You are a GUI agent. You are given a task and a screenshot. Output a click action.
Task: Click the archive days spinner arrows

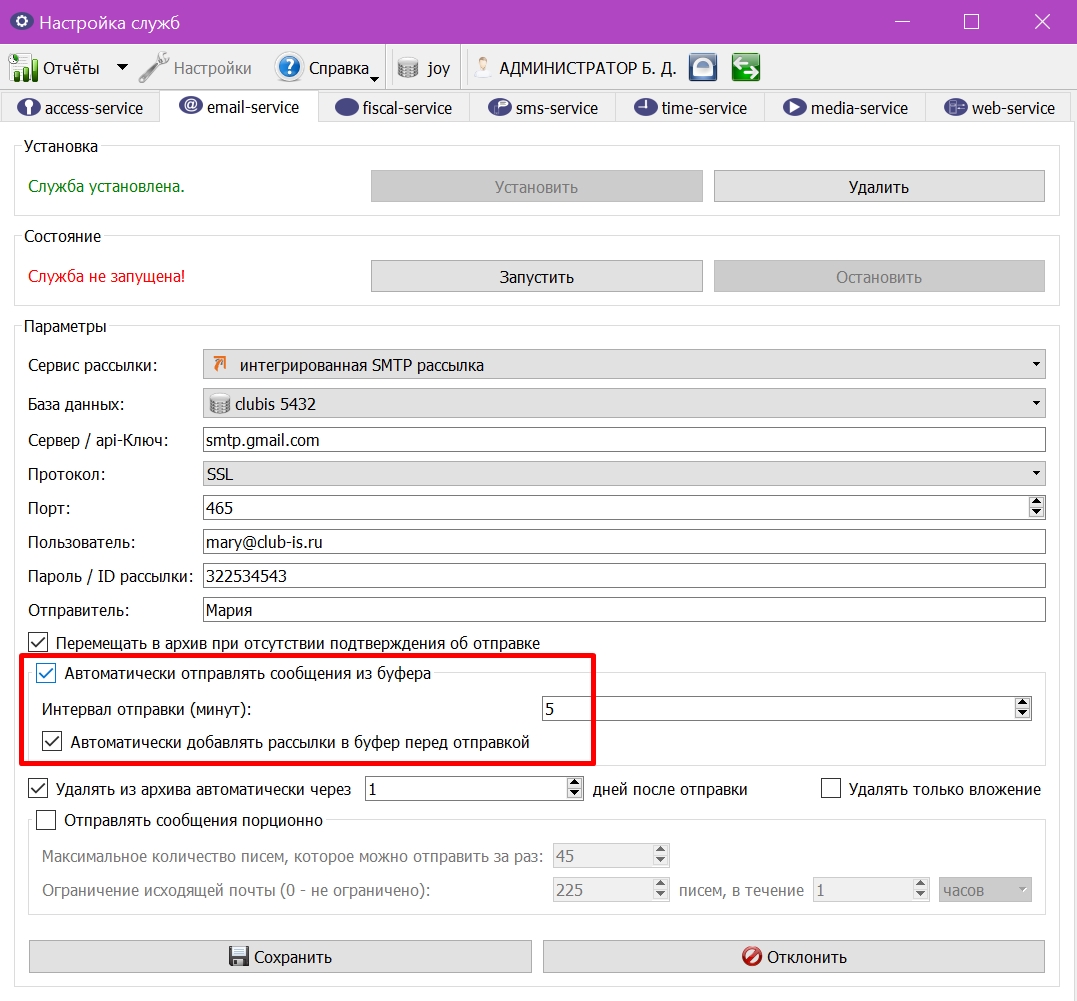575,788
